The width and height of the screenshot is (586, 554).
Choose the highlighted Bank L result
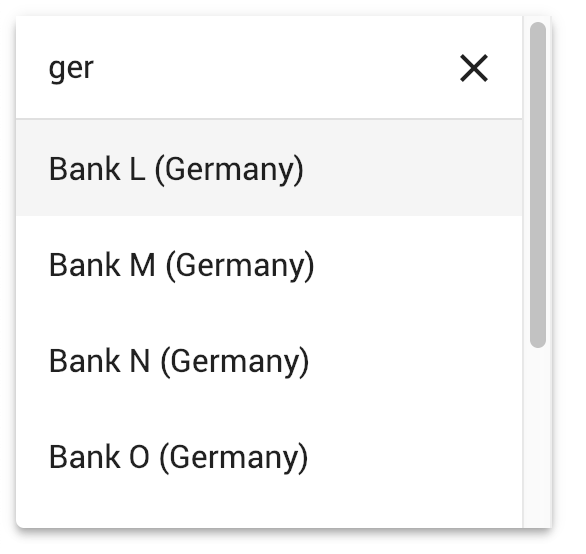coord(269,168)
